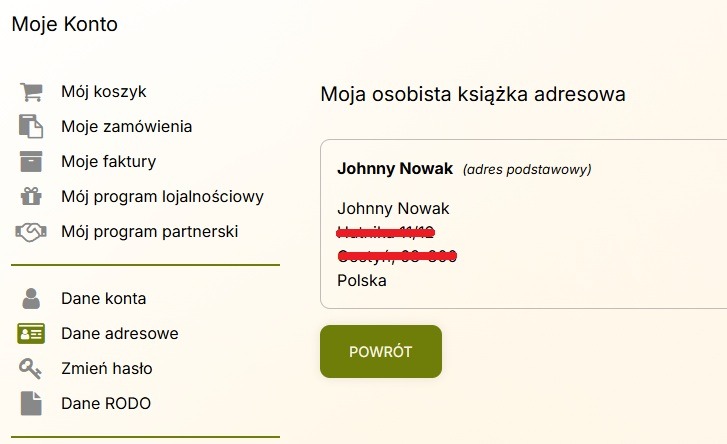Open Dane RODO link

point(105,403)
